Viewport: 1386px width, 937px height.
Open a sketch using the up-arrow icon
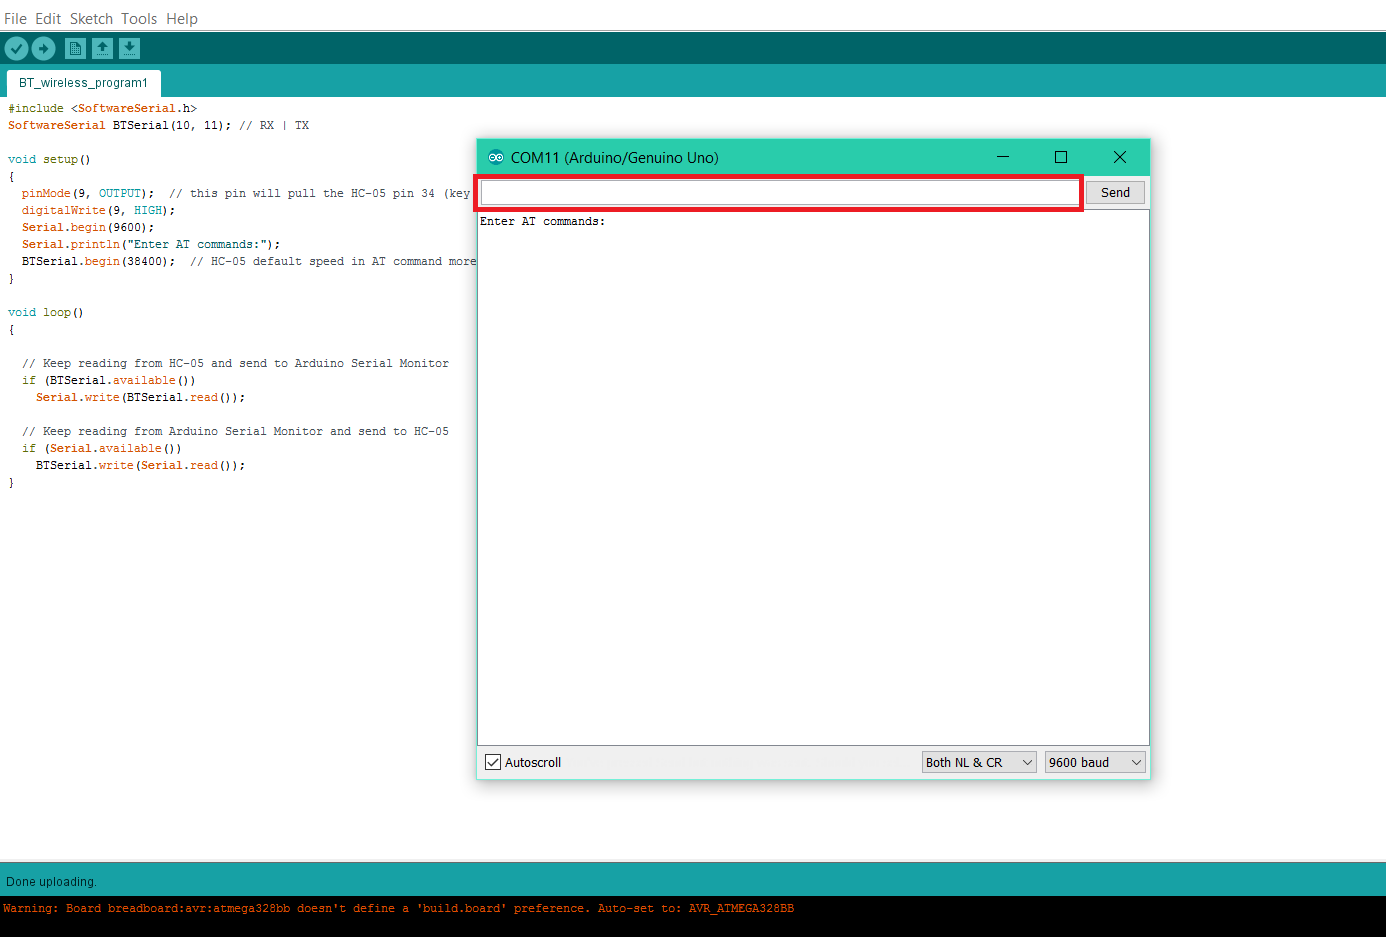(102, 48)
